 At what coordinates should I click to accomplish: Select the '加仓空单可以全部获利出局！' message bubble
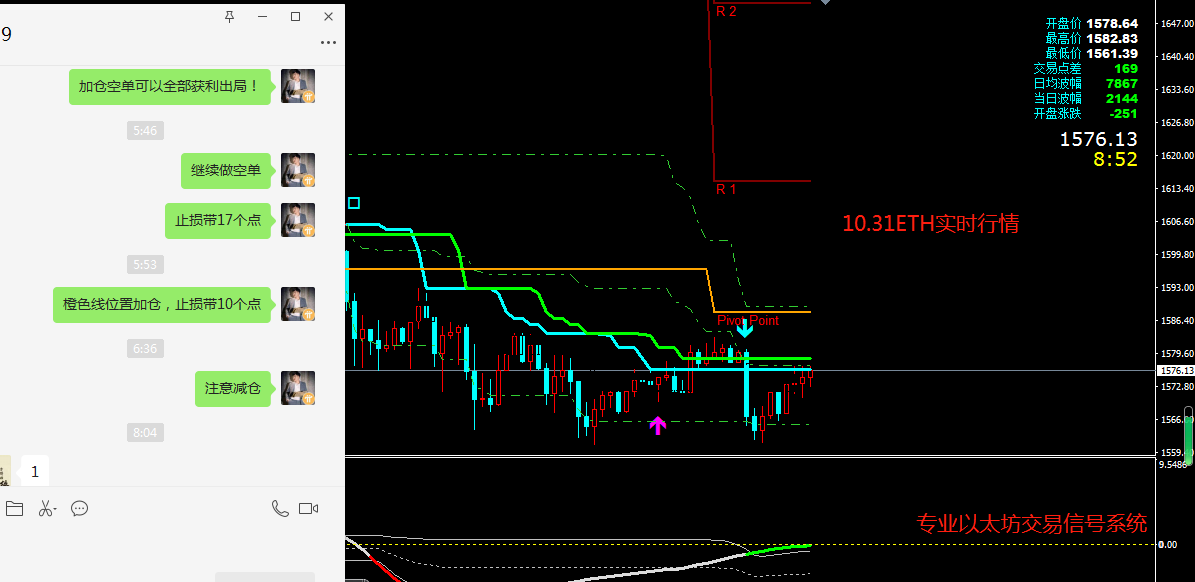pyautogui.click(x=170, y=87)
